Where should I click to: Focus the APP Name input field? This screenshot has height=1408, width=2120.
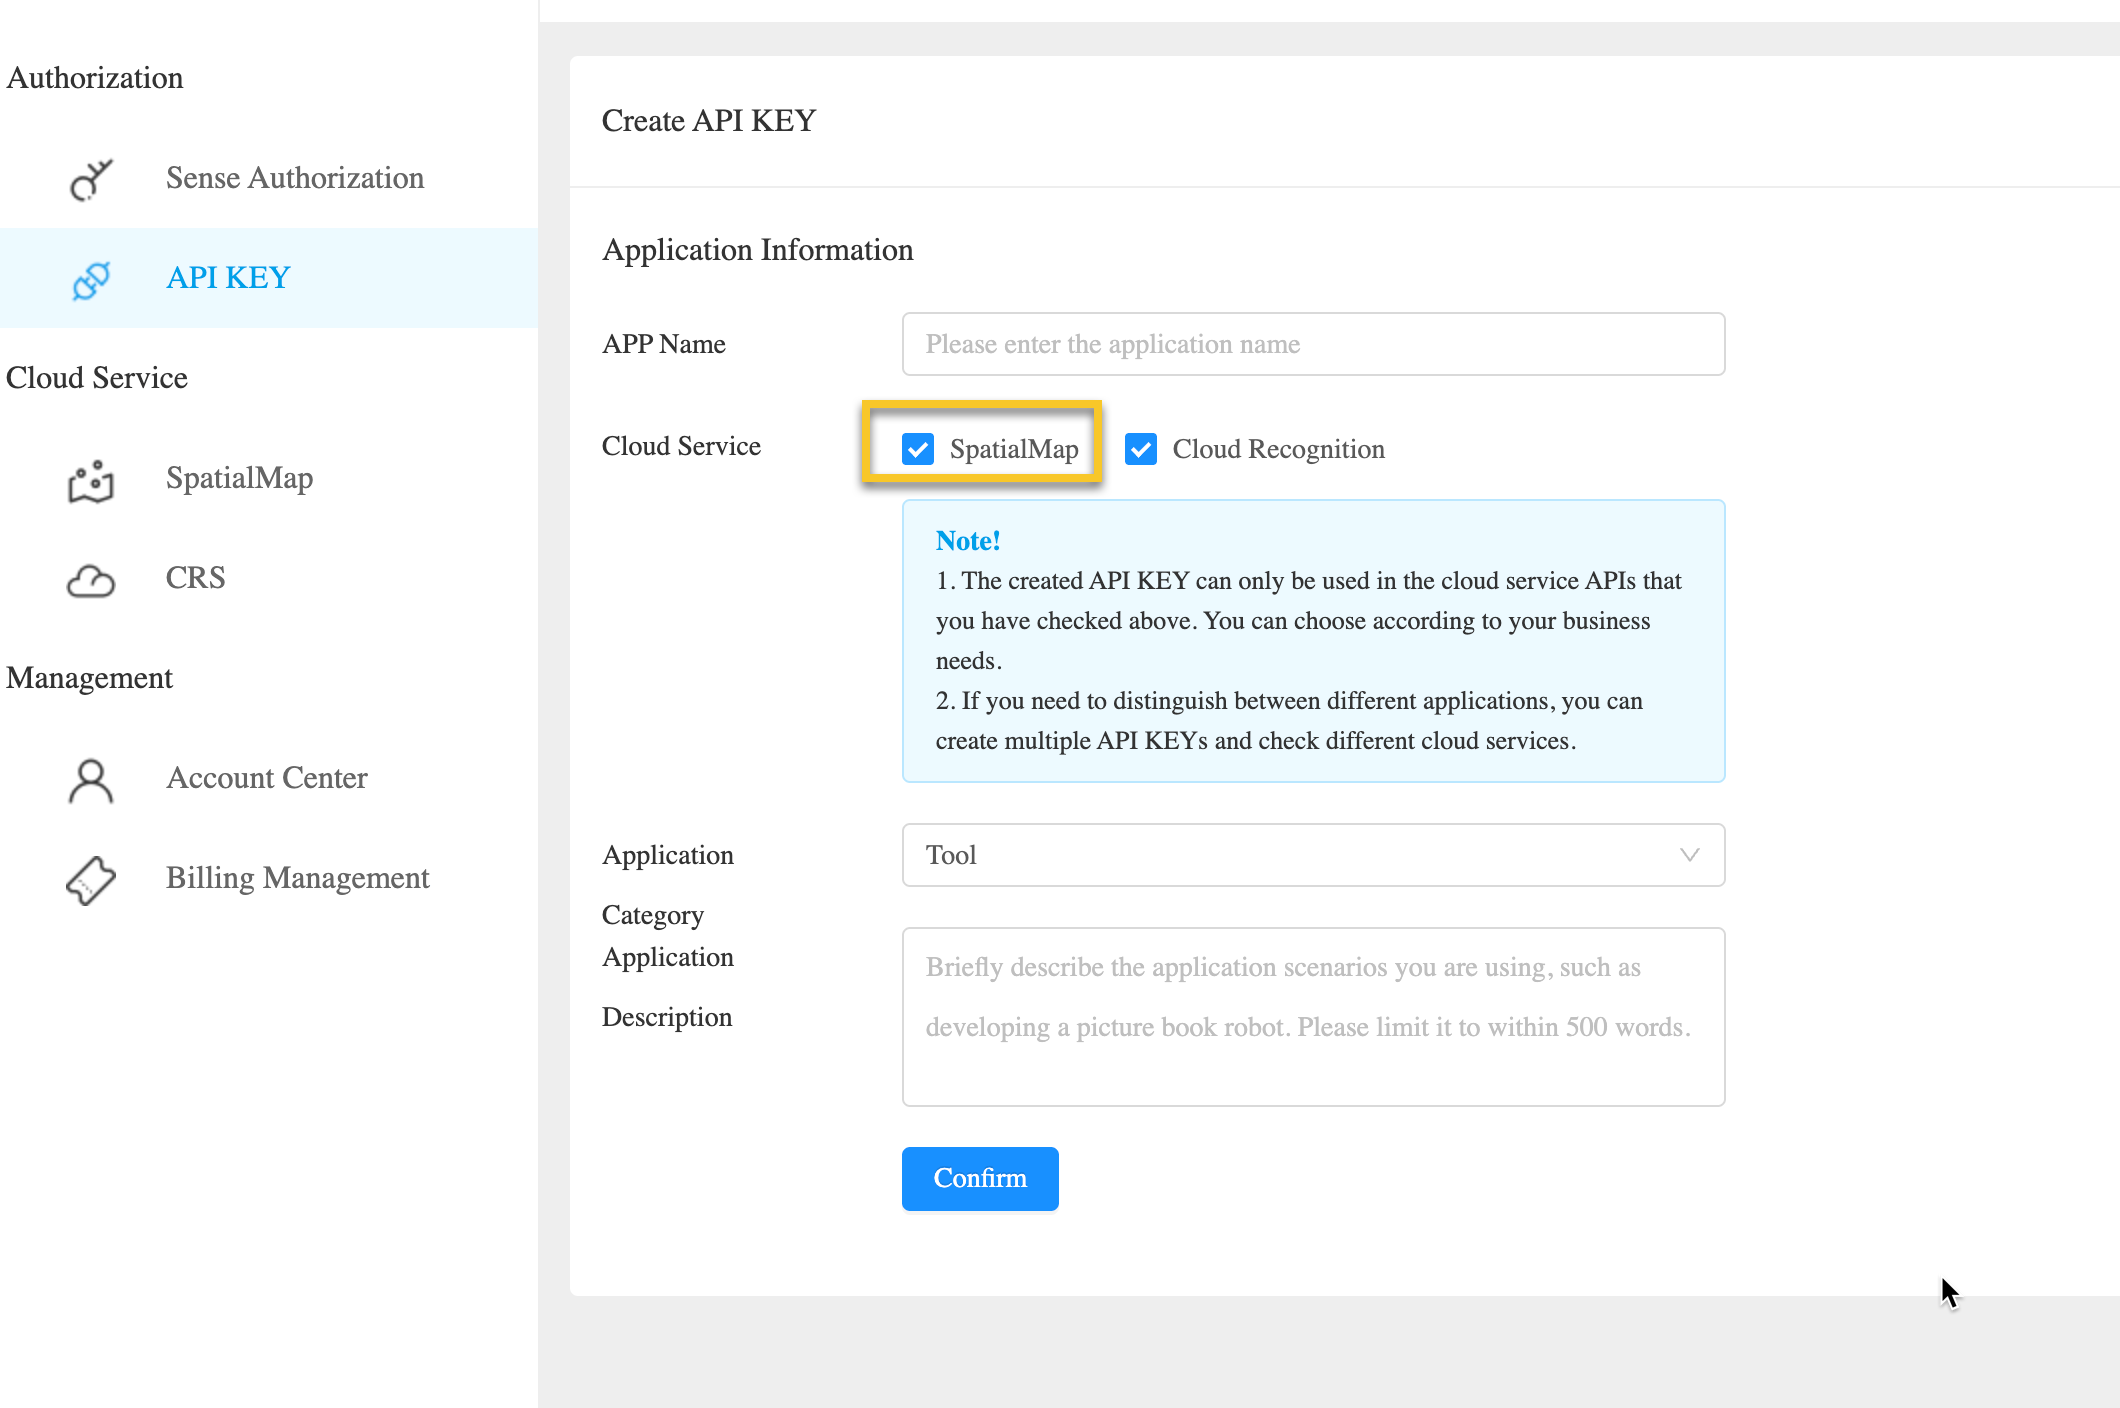click(1312, 344)
